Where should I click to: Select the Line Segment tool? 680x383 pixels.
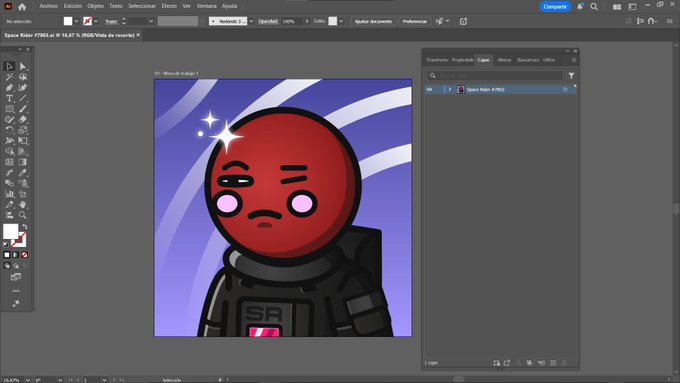(x=23, y=98)
